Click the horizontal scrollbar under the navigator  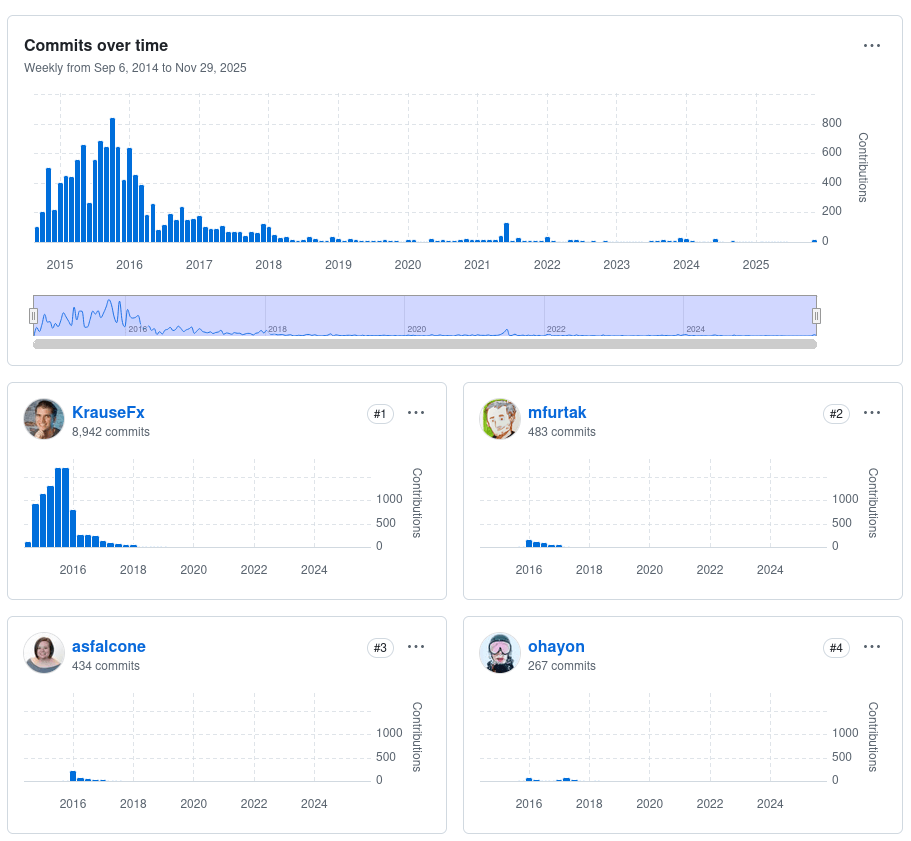tap(425, 344)
